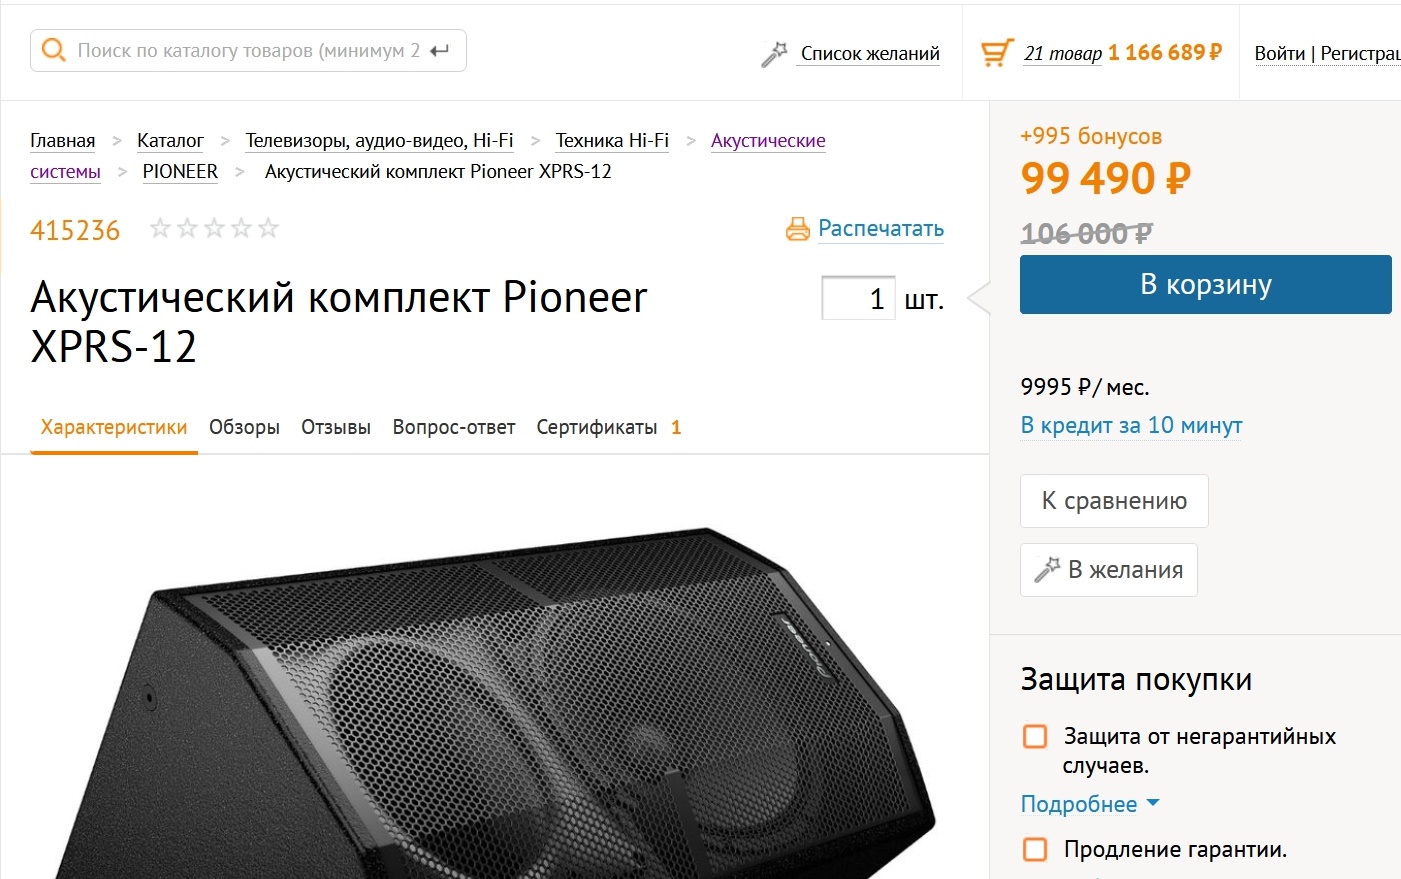Open the shopping cart icon
1401x879 pixels.
click(x=996, y=53)
